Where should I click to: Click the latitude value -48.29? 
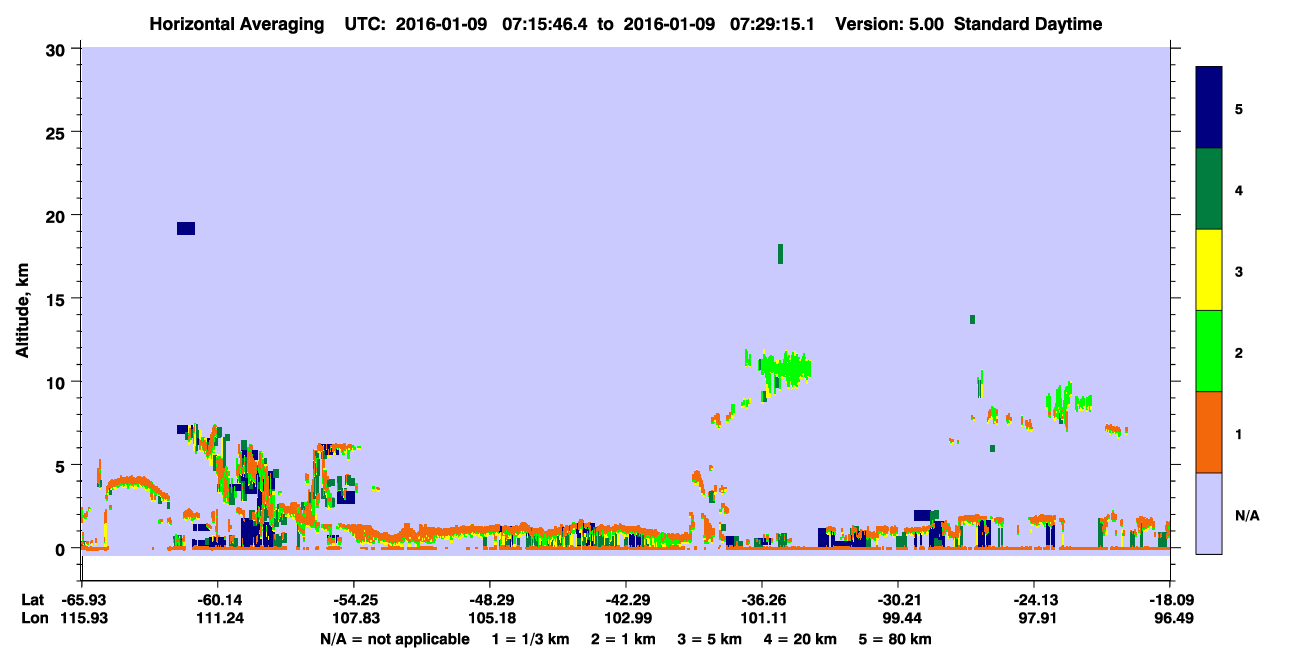click(x=489, y=600)
